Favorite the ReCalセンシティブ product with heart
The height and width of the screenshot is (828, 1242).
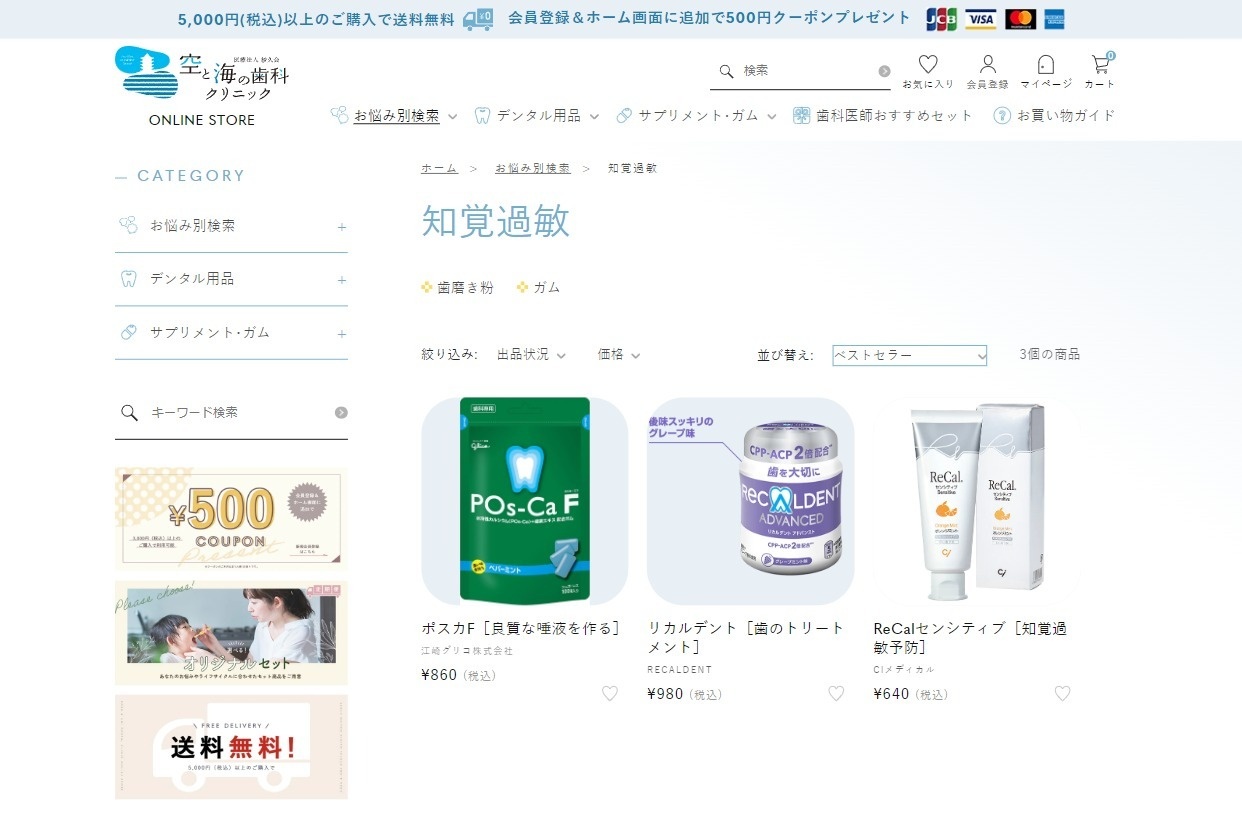pyautogui.click(x=1062, y=693)
